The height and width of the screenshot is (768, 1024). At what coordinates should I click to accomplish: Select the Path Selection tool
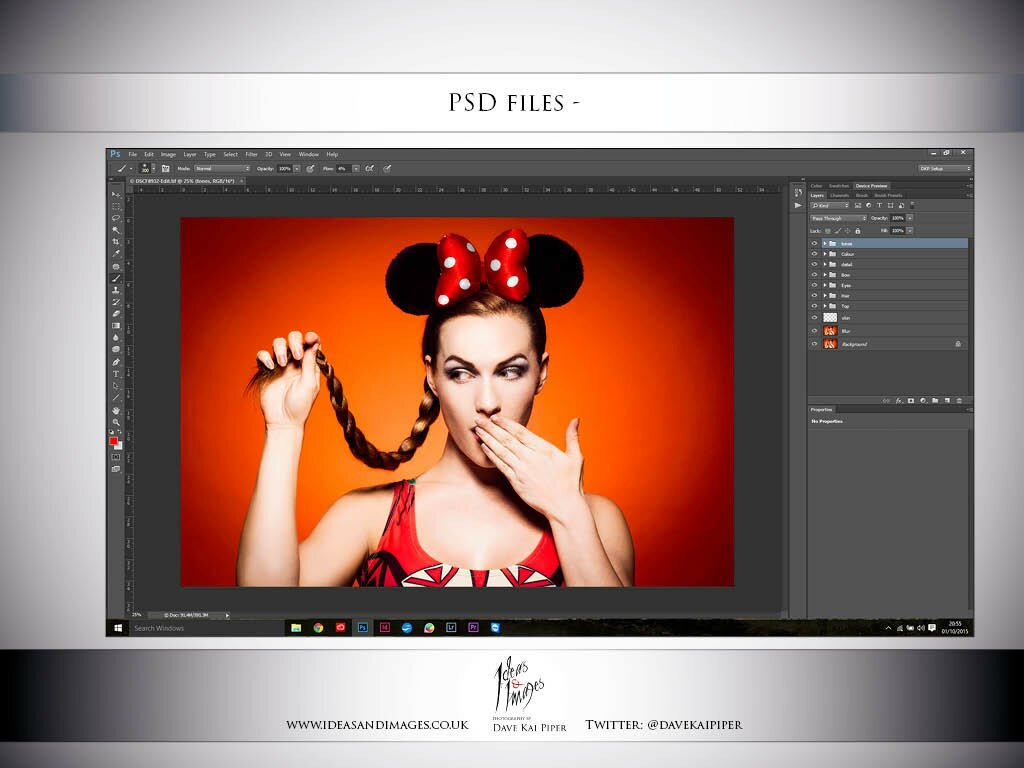click(116, 386)
